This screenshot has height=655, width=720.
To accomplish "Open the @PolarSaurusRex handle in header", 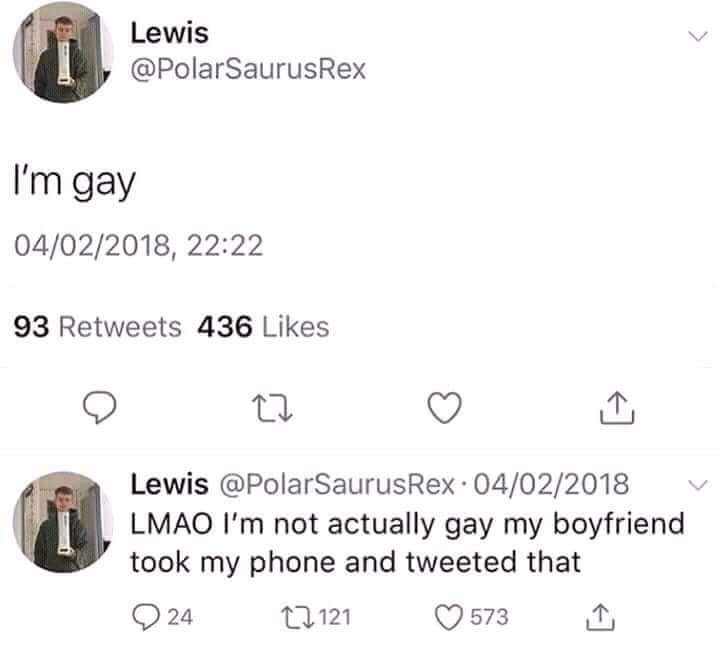I will click(248, 69).
